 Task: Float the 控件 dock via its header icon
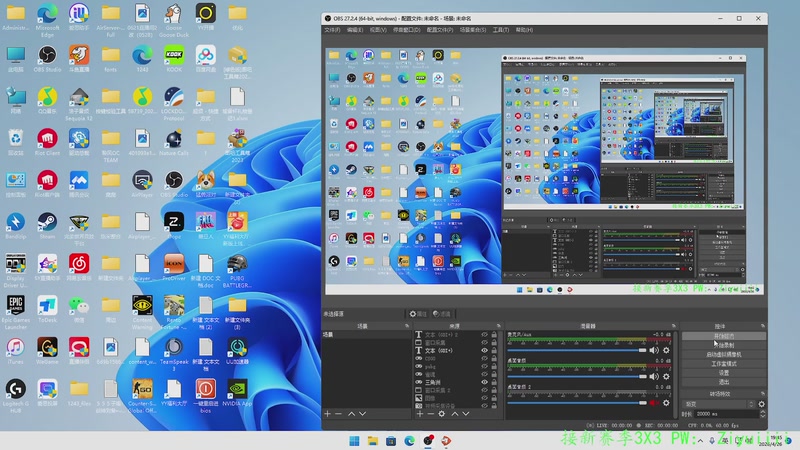(x=763, y=326)
